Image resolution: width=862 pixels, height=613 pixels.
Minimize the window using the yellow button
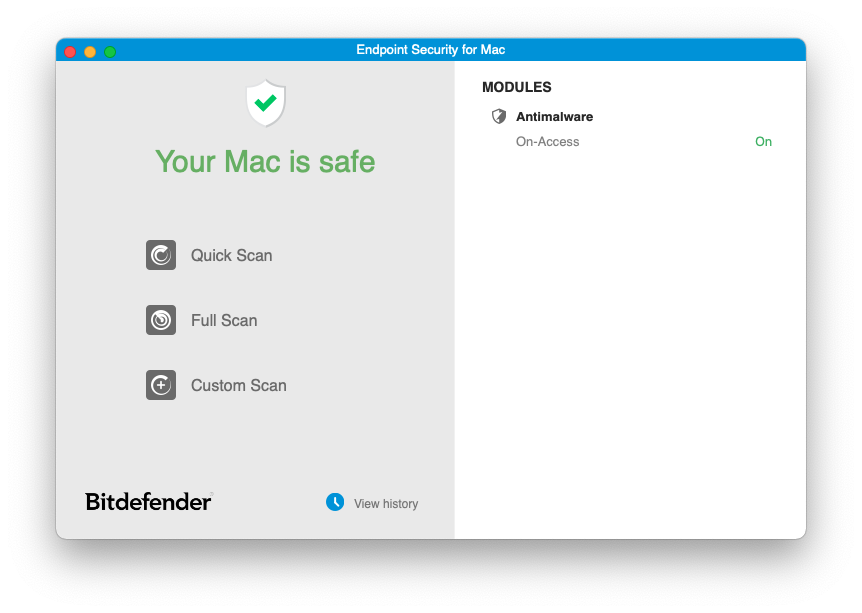click(90, 51)
